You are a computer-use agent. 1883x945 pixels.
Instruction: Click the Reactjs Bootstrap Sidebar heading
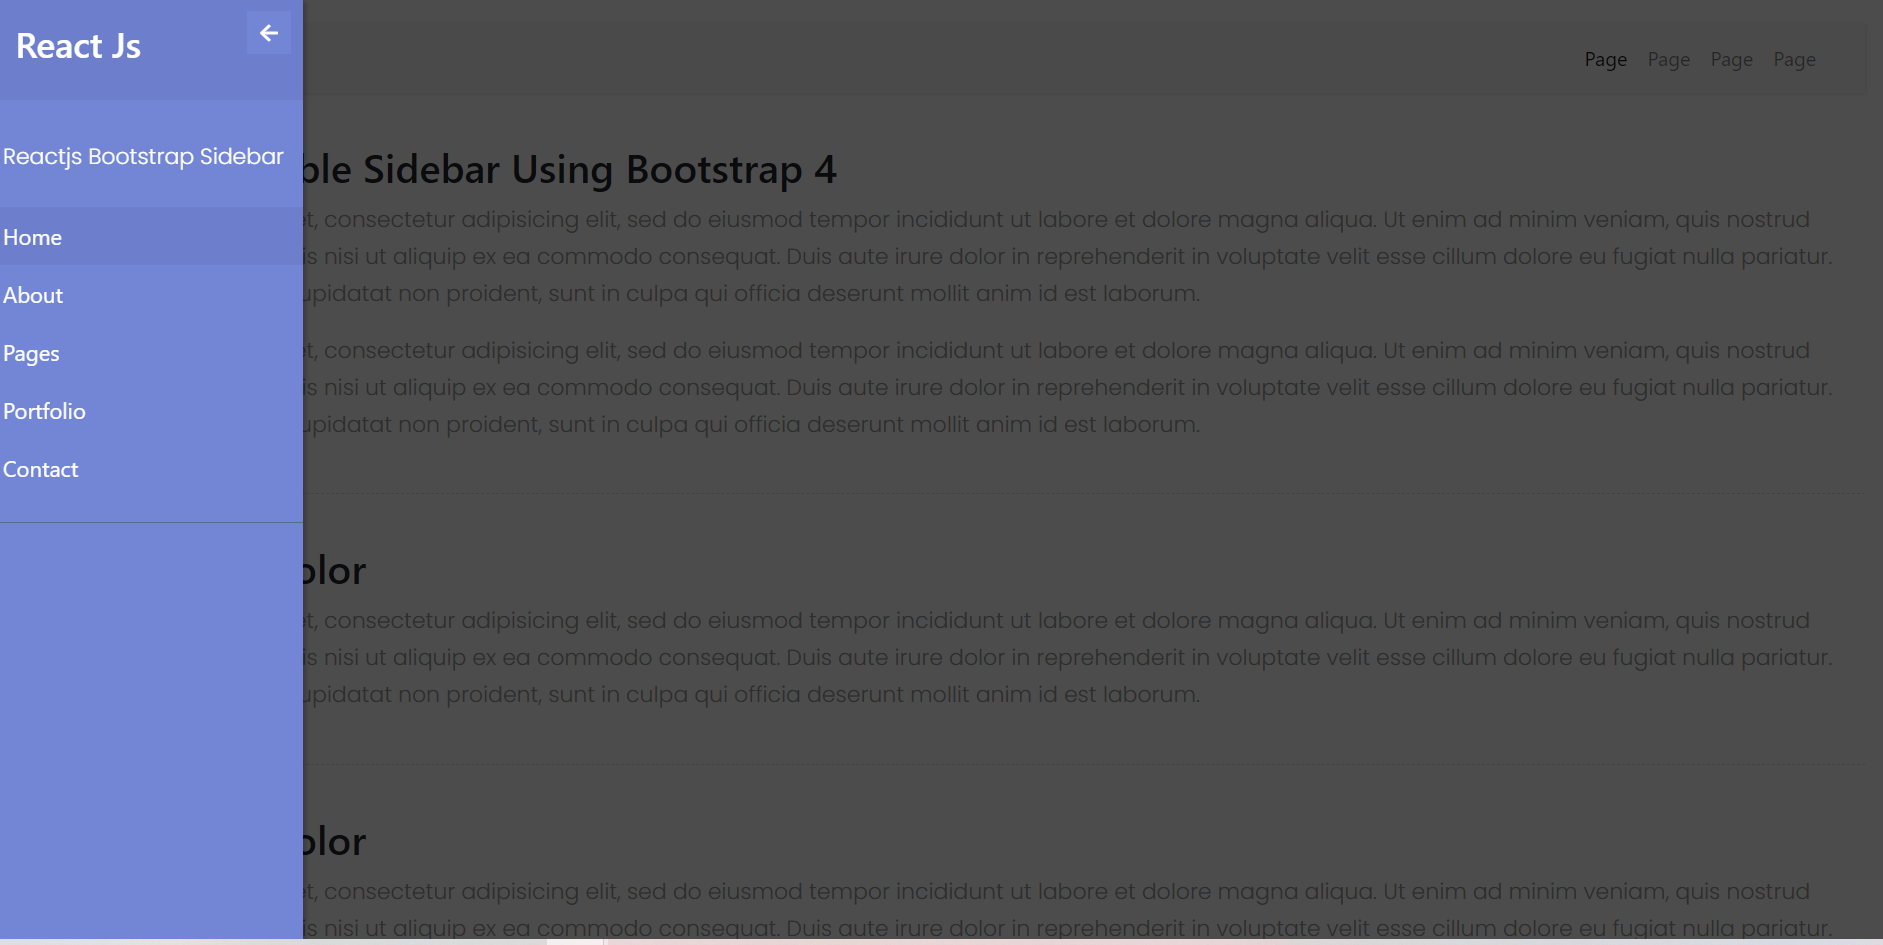(143, 156)
